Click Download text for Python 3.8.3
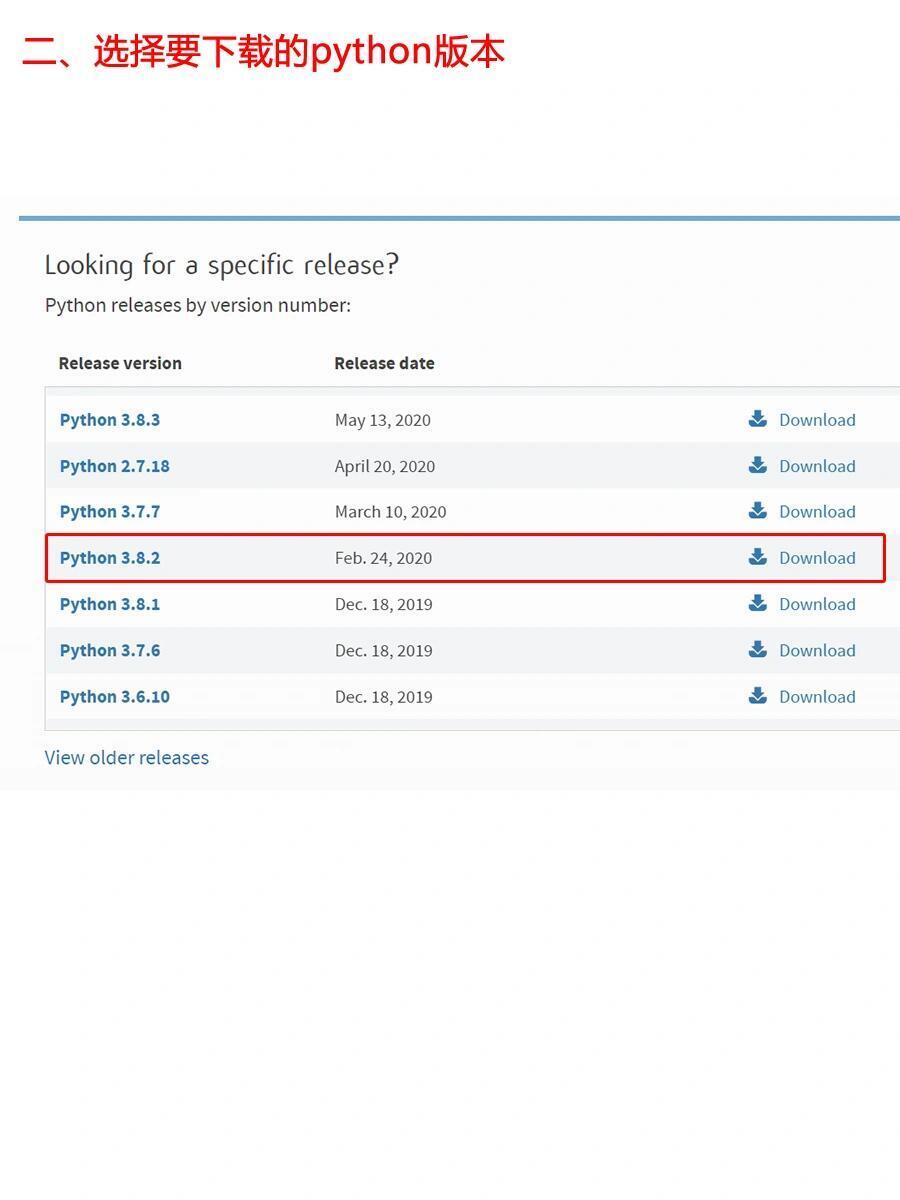 pyautogui.click(x=817, y=420)
